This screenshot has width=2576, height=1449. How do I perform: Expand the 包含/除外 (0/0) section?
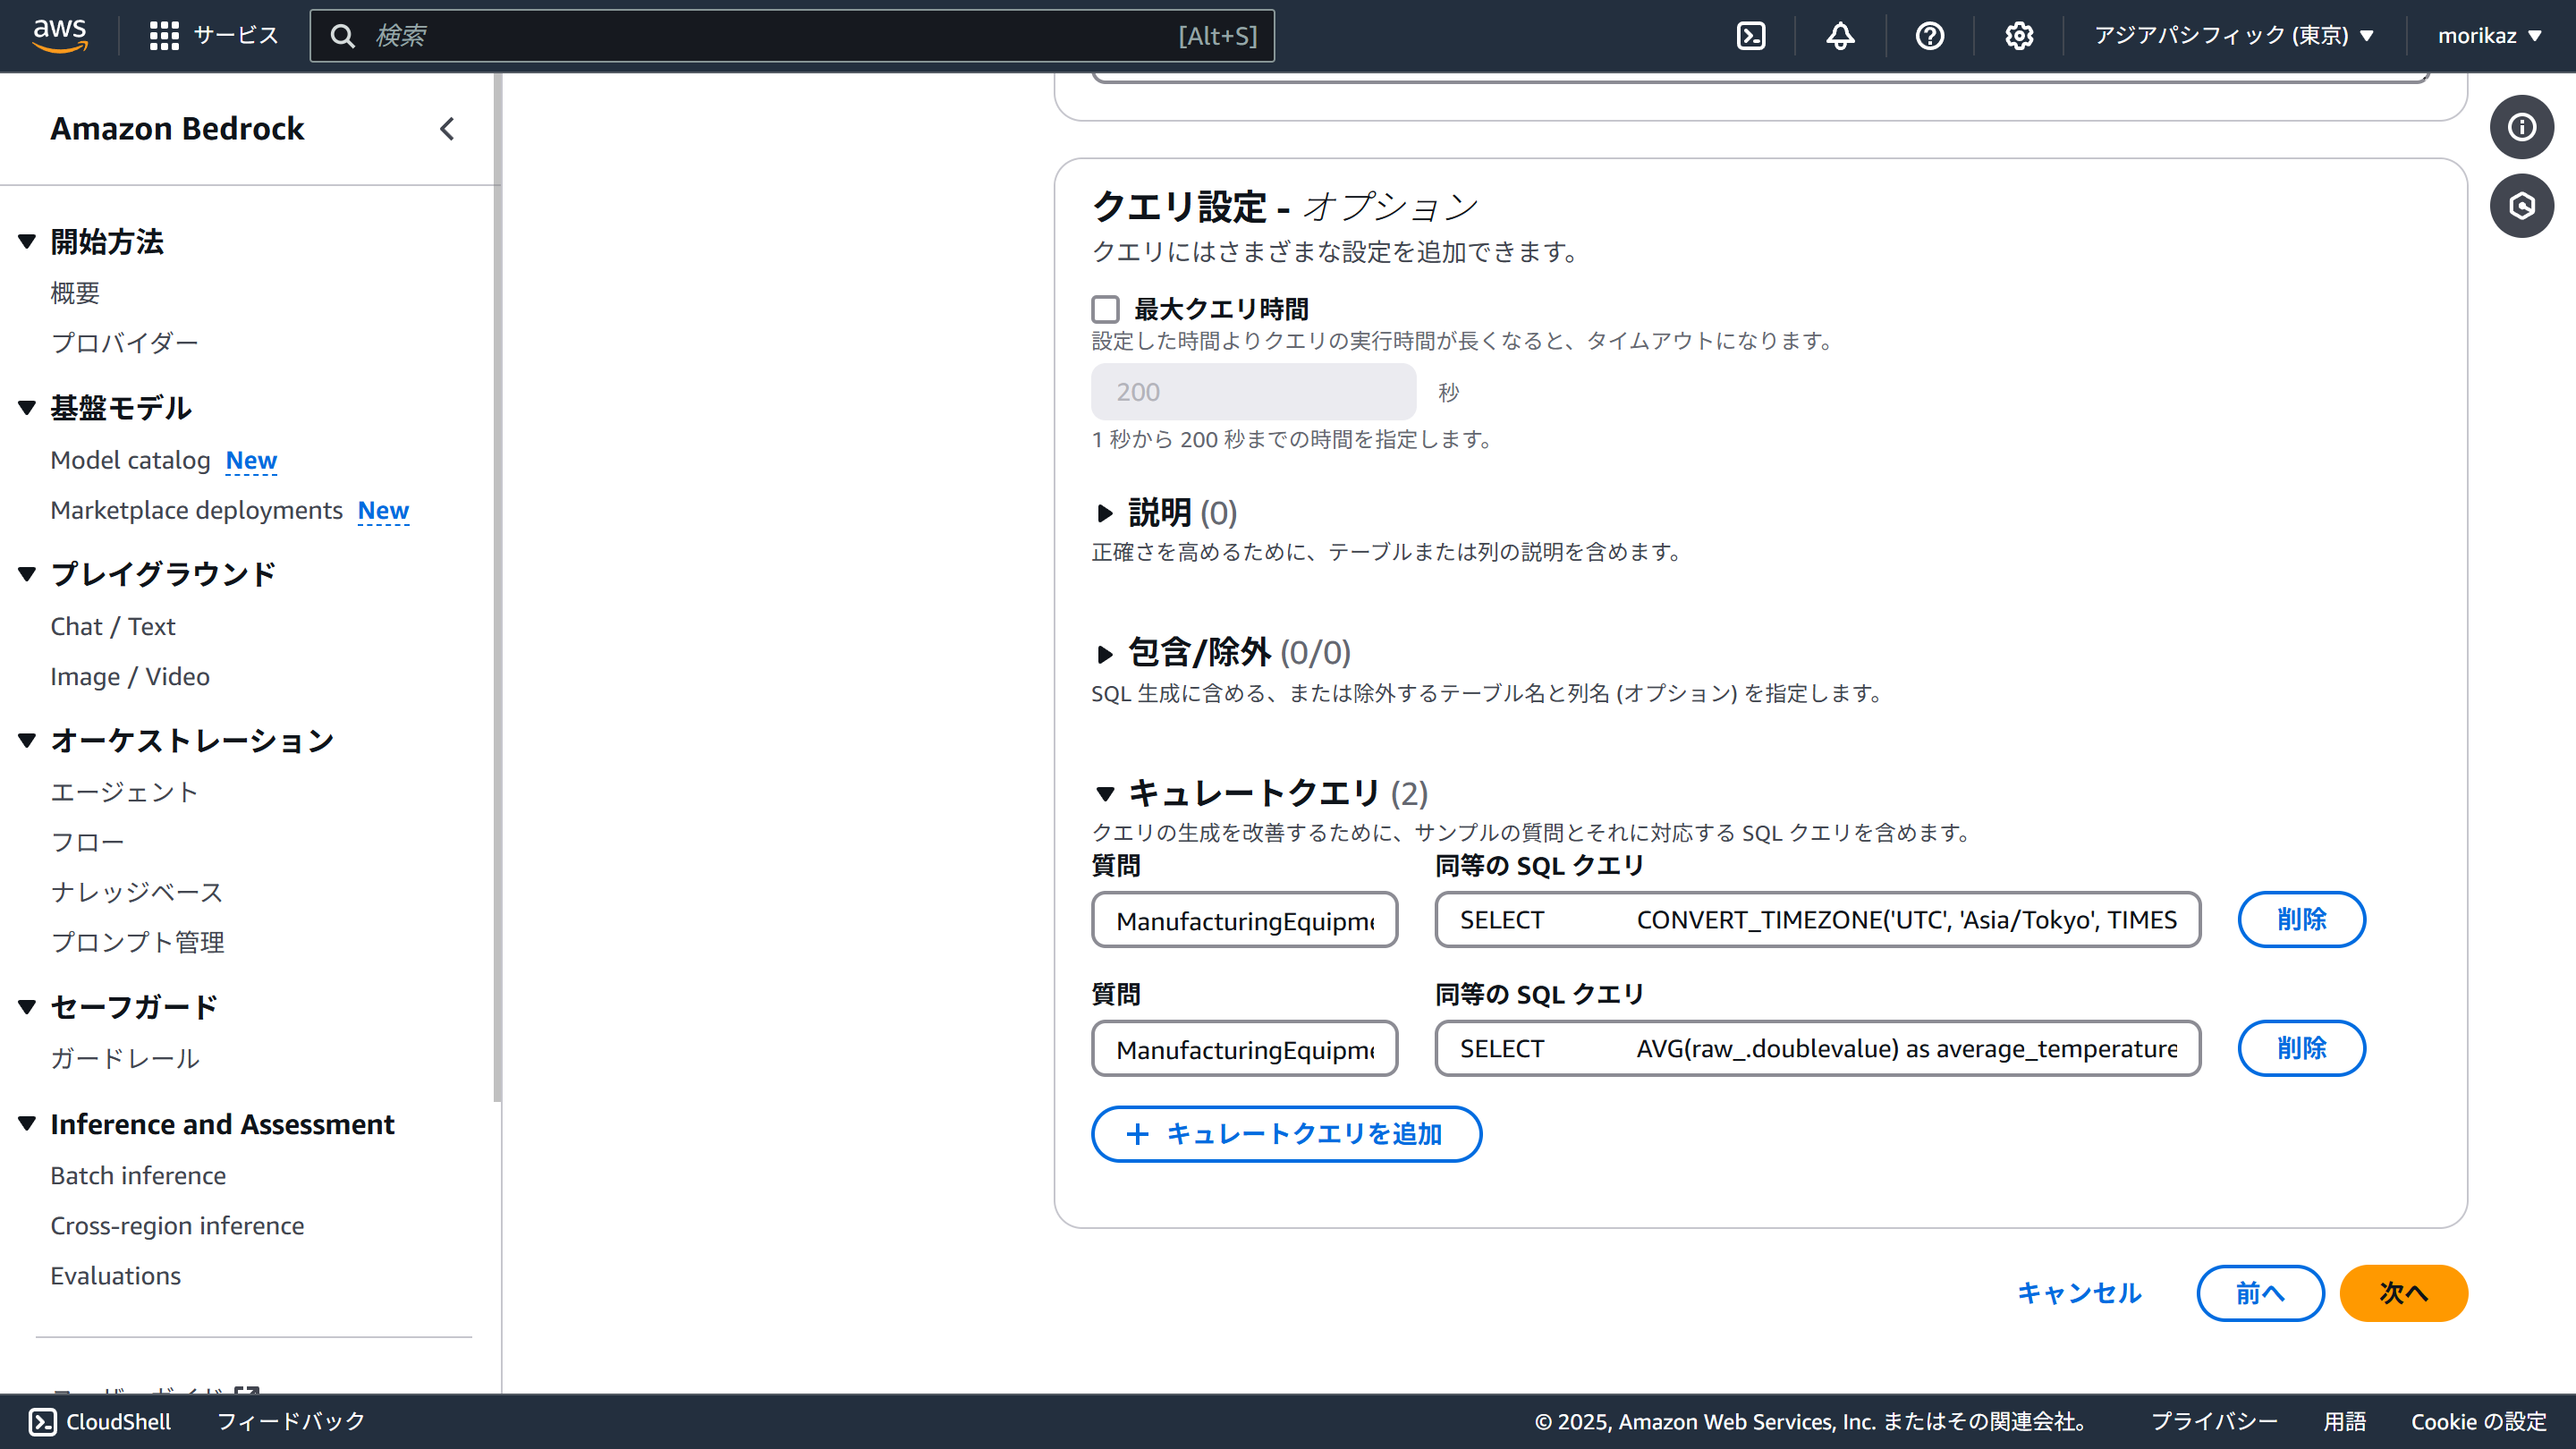[x=1104, y=654]
